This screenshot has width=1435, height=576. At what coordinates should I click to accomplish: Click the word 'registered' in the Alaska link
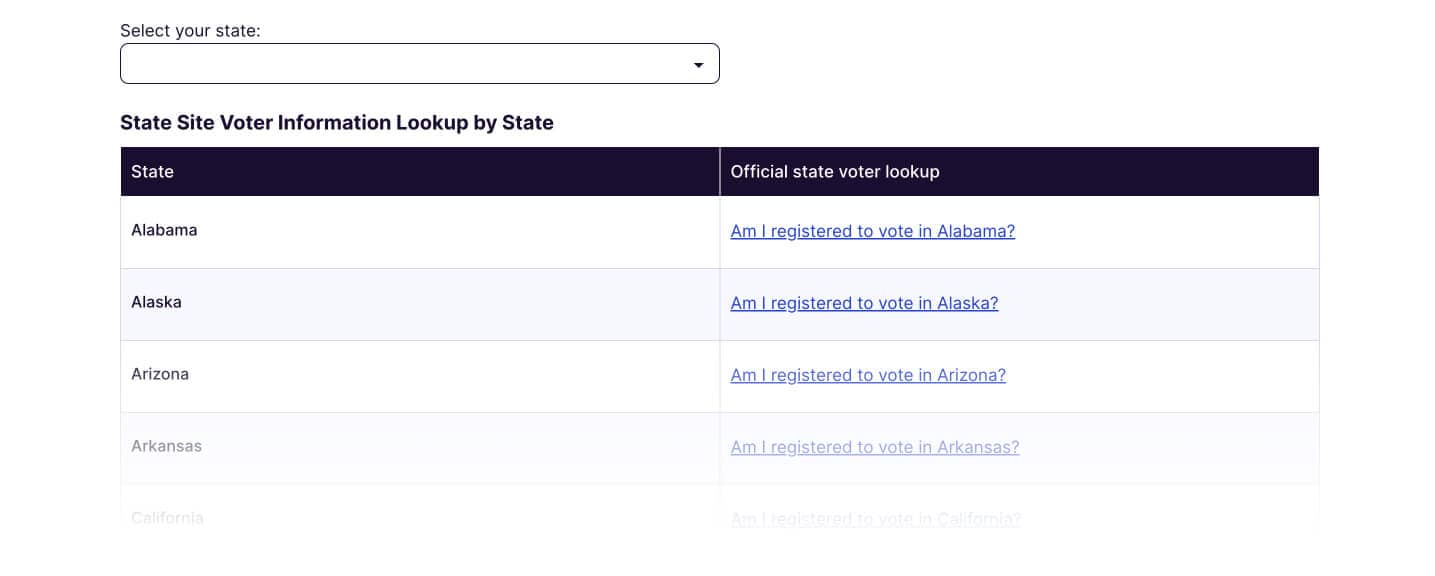[x=812, y=303]
